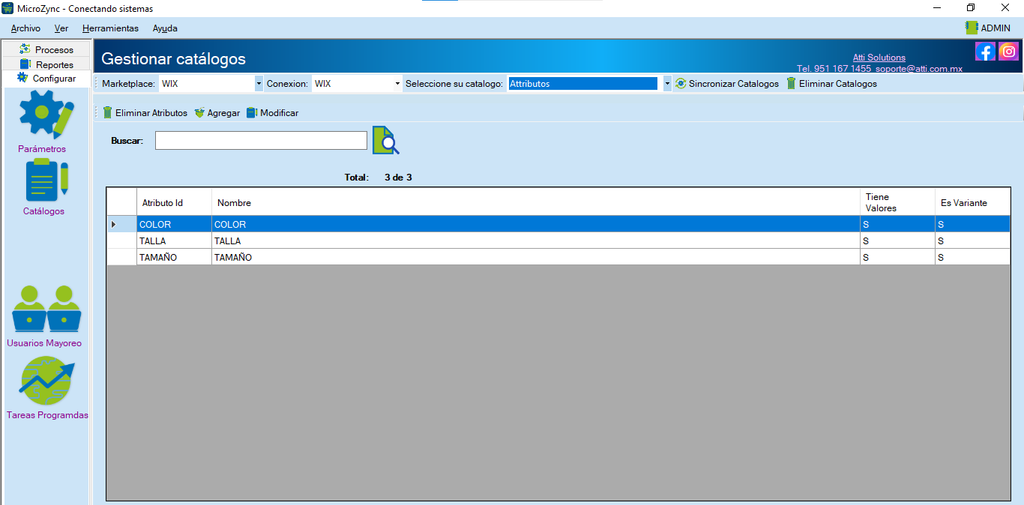Click the ADMIN user label
Viewport: 1024px width, 505px height.
[x=995, y=29]
